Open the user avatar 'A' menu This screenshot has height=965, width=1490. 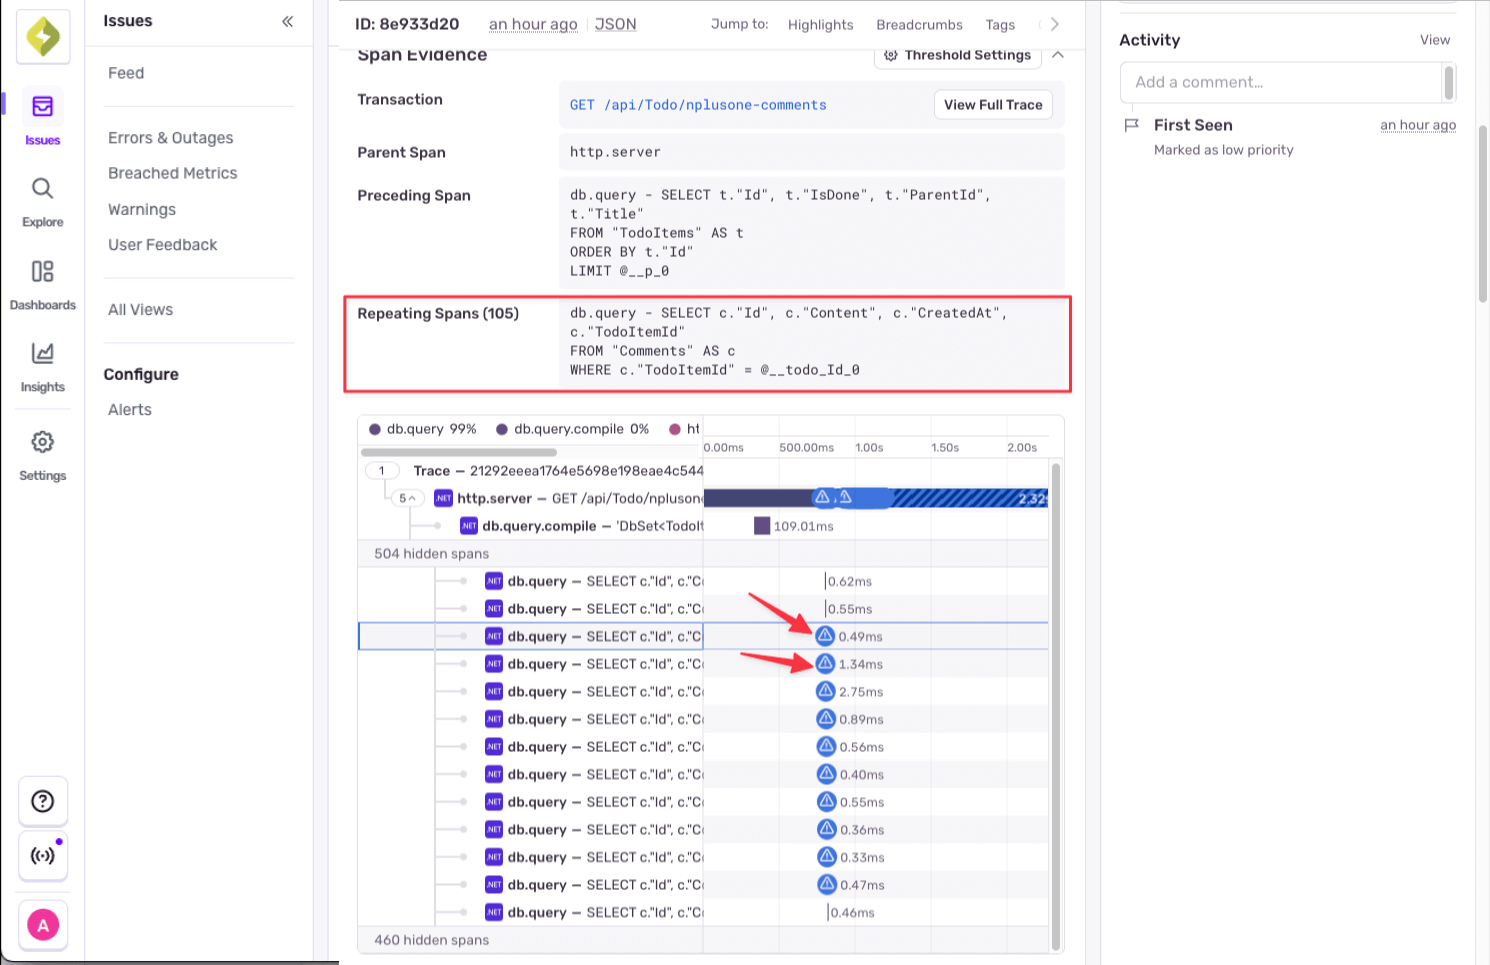tap(43, 926)
